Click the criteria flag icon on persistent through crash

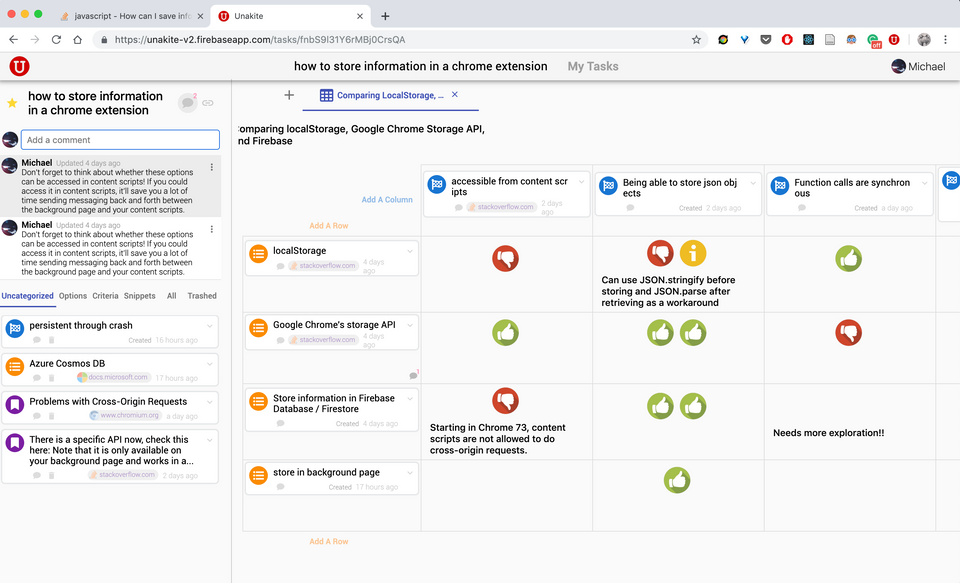coord(14,325)
